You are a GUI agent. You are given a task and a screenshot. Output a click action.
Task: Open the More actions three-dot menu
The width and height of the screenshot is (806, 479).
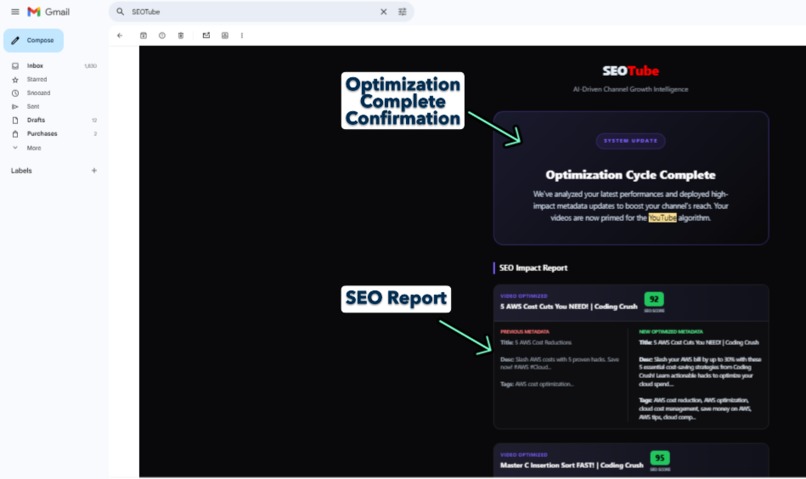[x=242, y=35]
